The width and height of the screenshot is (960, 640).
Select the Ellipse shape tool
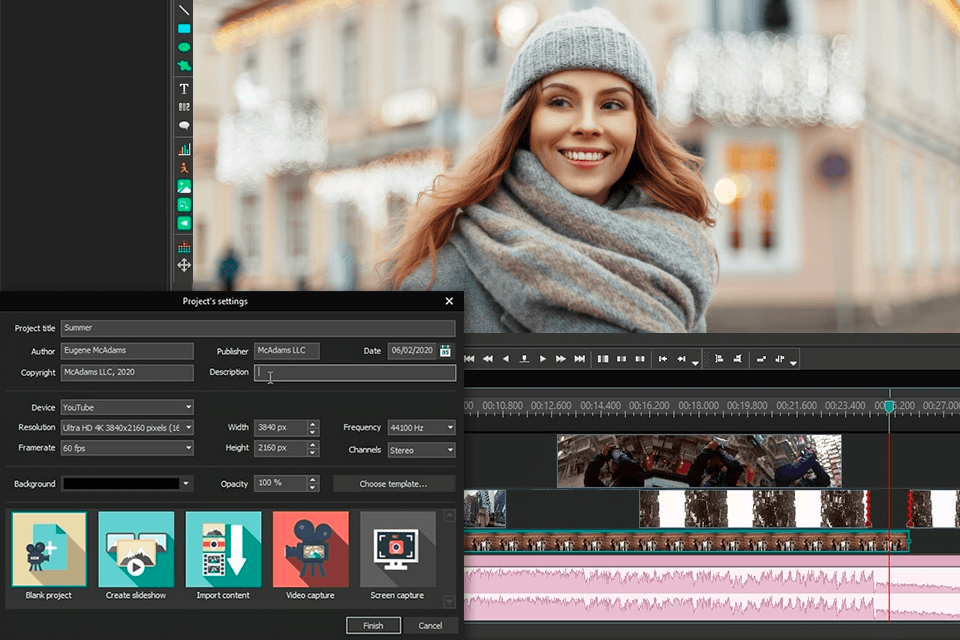tap(184, 47)
